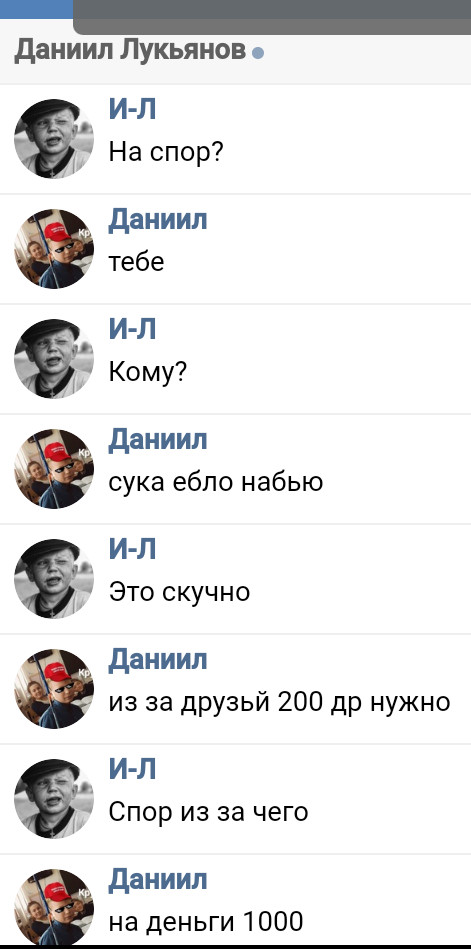Image resolution: width=471 pixels, height=949 pixels.
Task: Open И-Л avatar next to 'Спор из за чего'
Action: click(x=54, y=799)
